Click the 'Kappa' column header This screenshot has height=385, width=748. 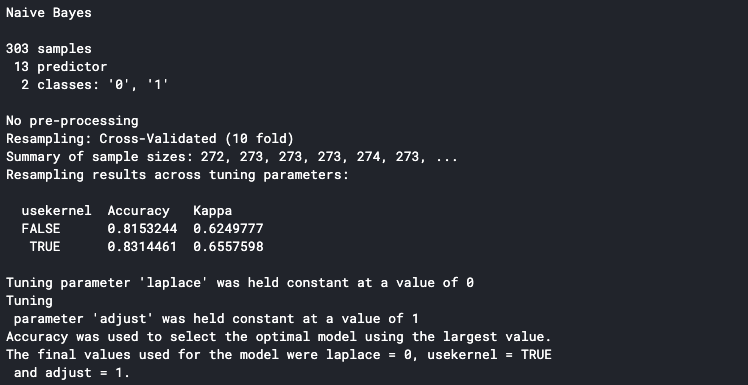[x=212, y=211]
